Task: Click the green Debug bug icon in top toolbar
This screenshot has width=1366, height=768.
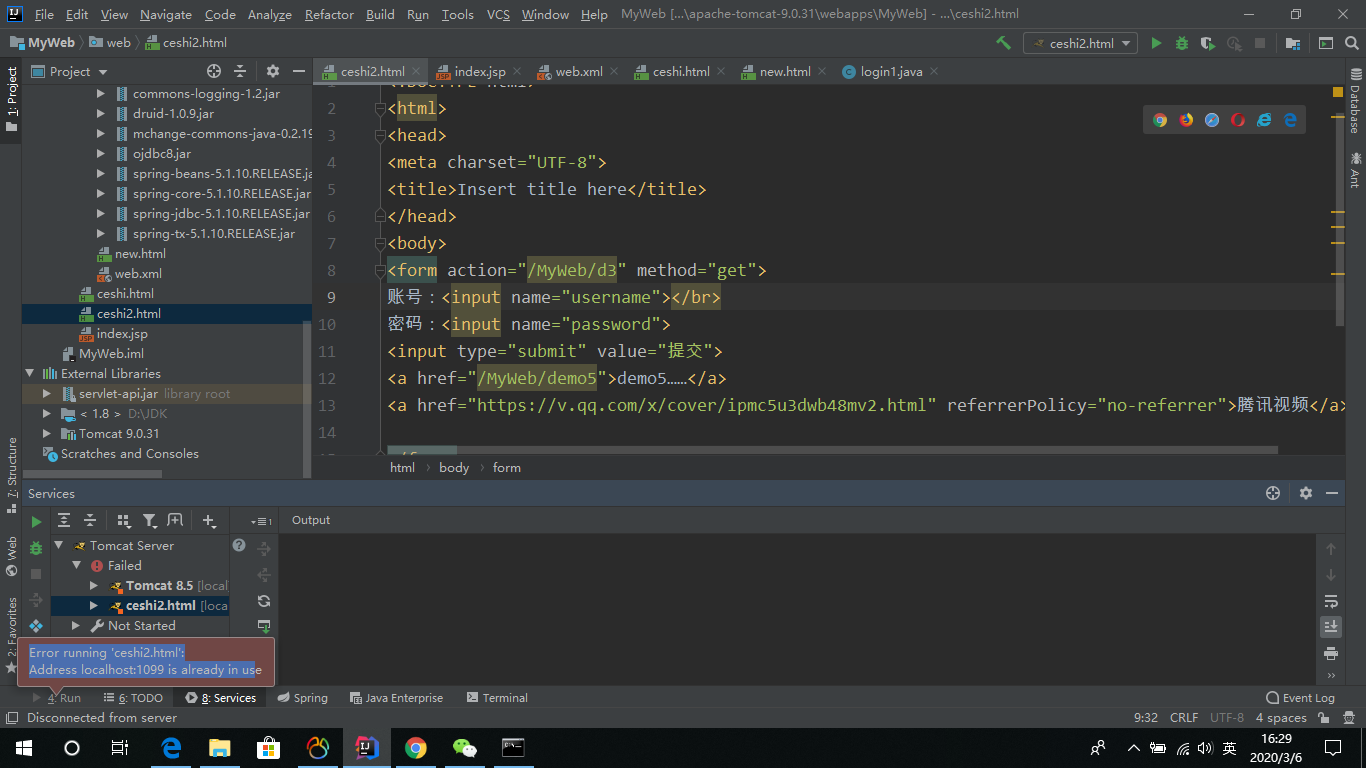Action: (1182, 43)
